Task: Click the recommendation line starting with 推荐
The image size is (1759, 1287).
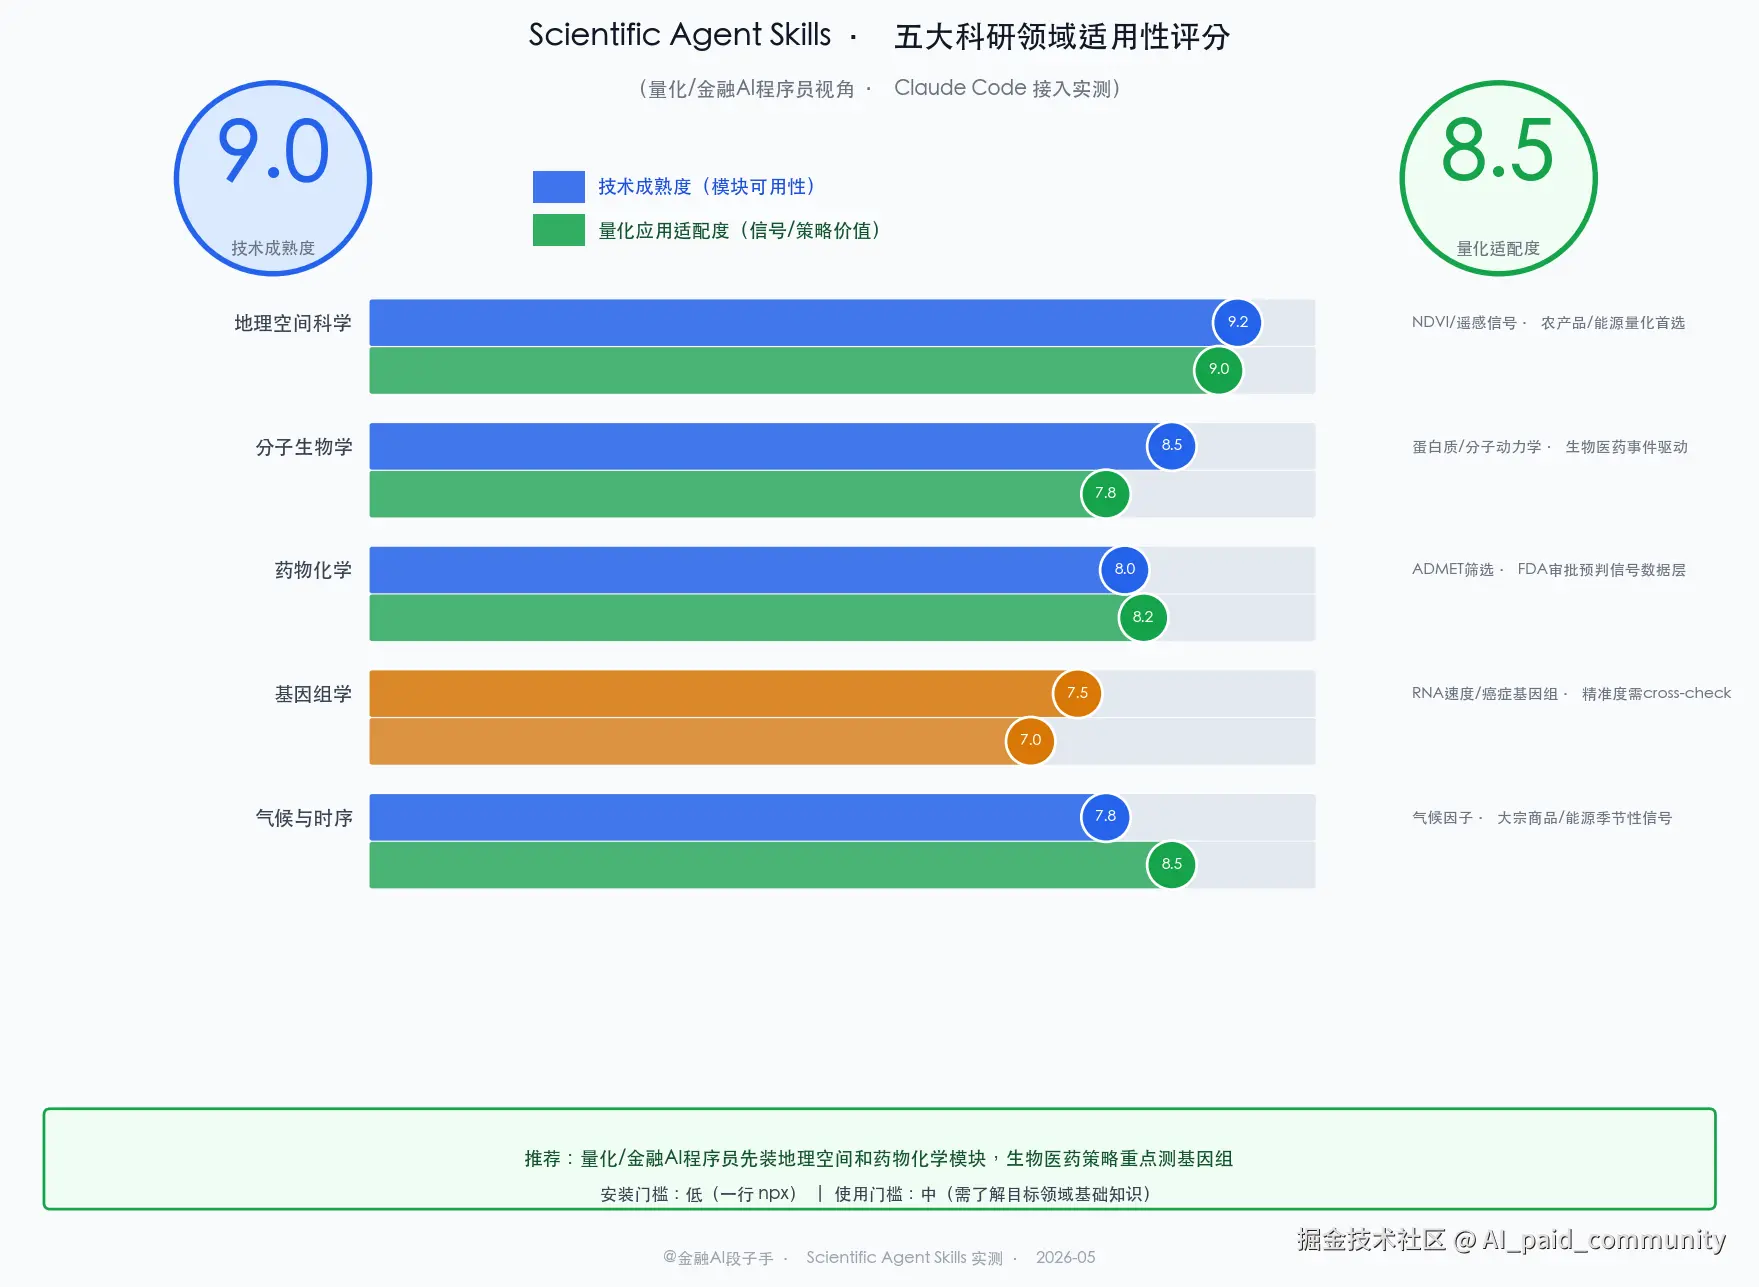Action: point(879,1158)
